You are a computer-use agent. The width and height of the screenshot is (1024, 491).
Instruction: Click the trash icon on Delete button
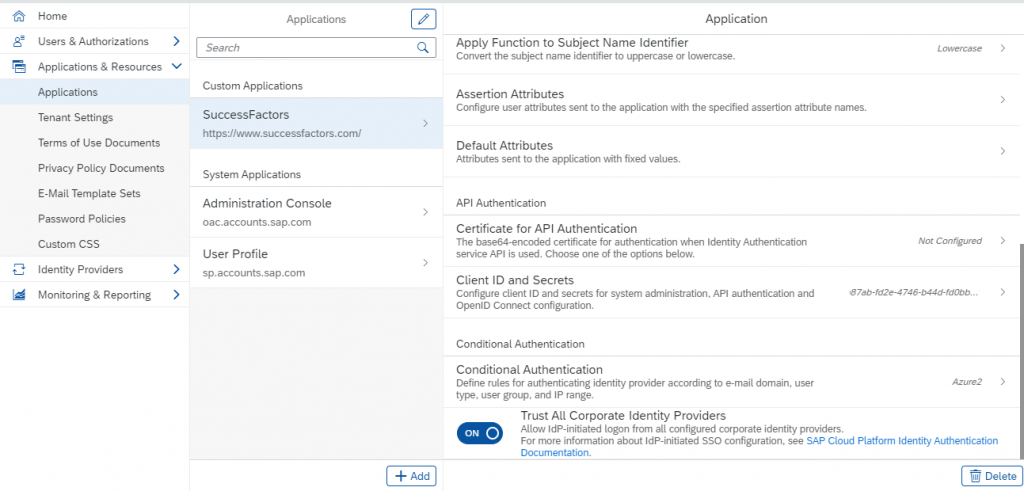(x=975, y=476)
